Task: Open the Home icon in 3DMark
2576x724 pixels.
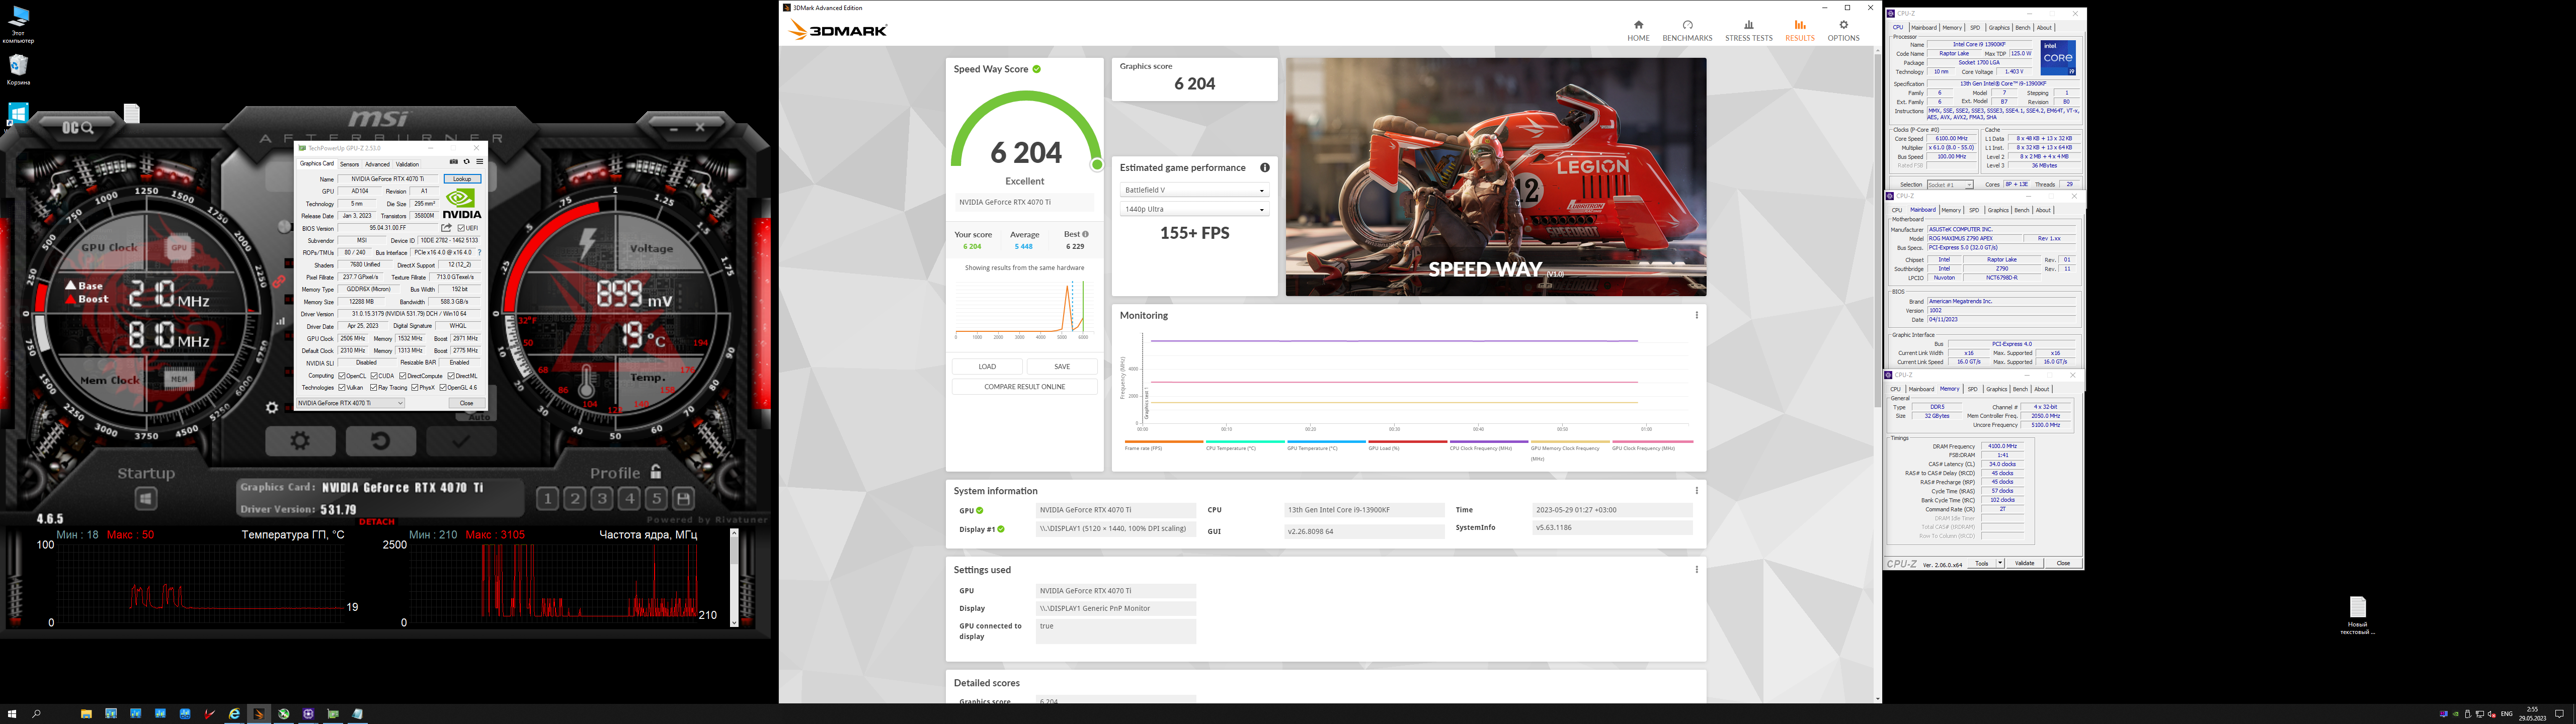Action: [x=1638, y=31]
